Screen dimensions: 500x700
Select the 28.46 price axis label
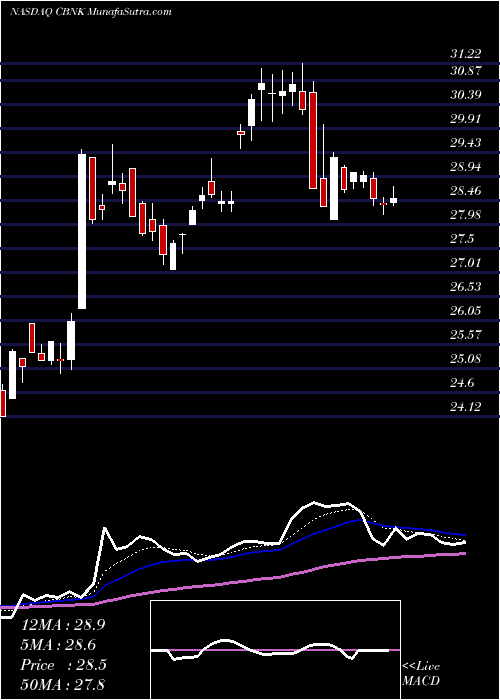coord(466,191)
